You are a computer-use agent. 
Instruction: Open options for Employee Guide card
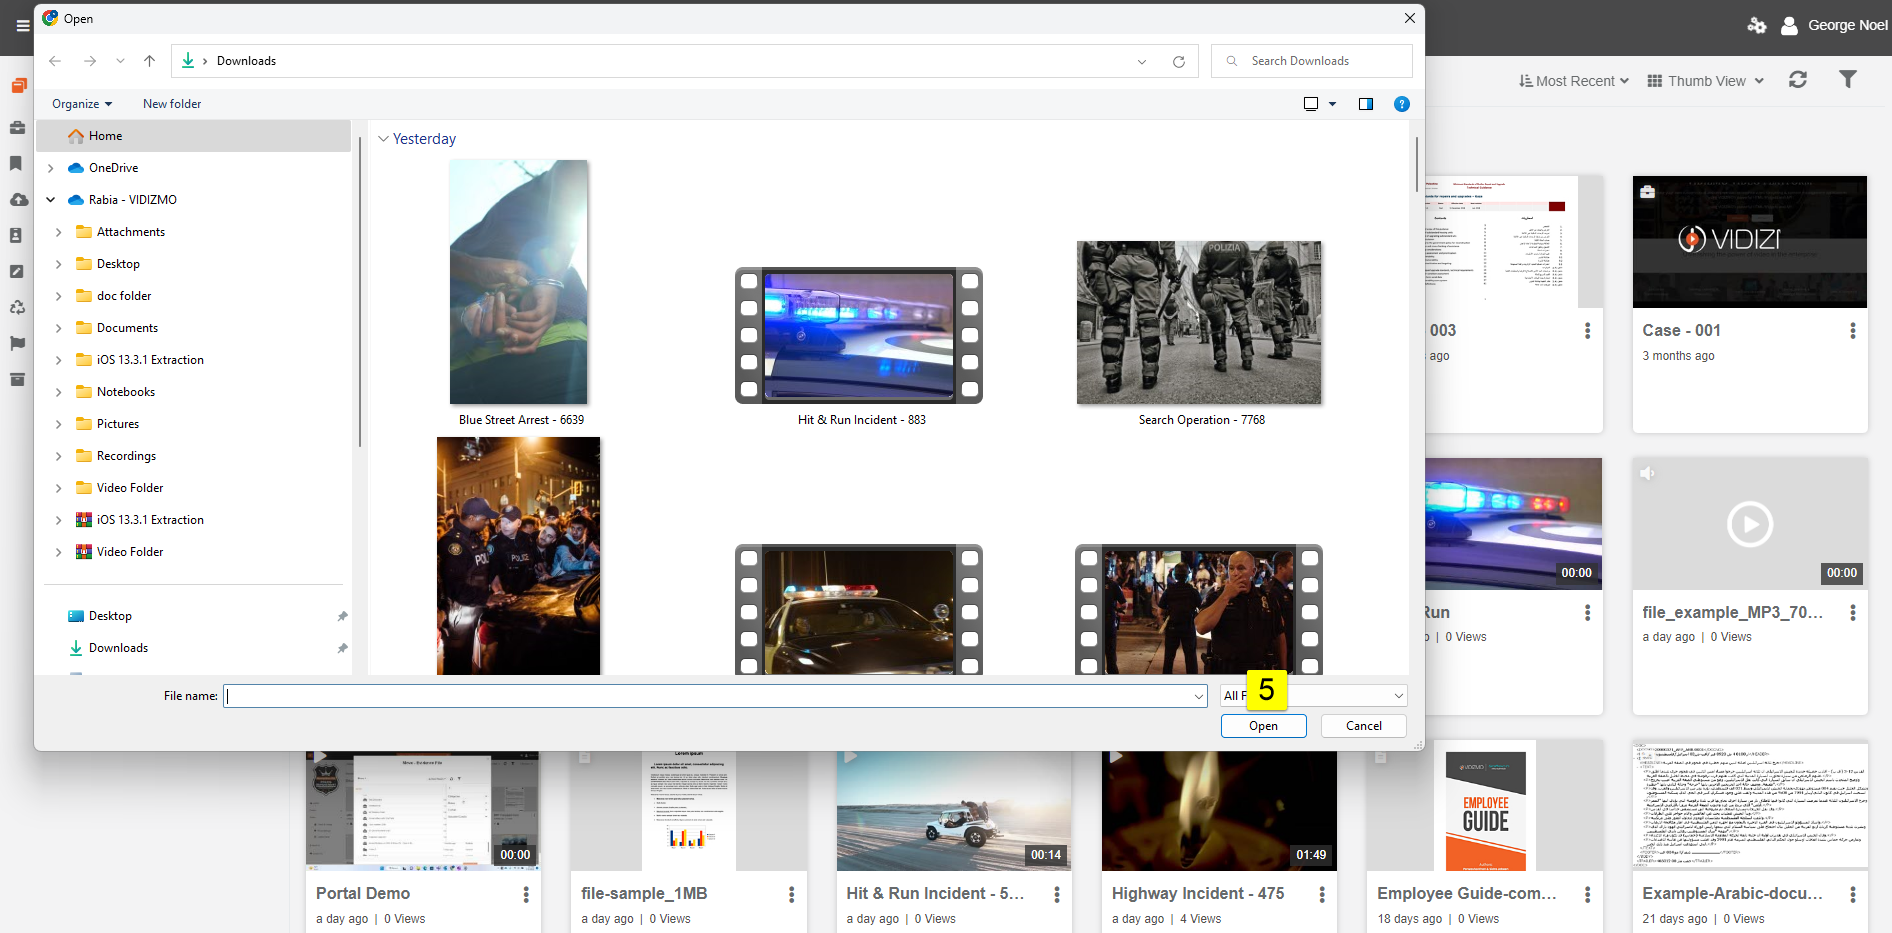point(1587,894)
